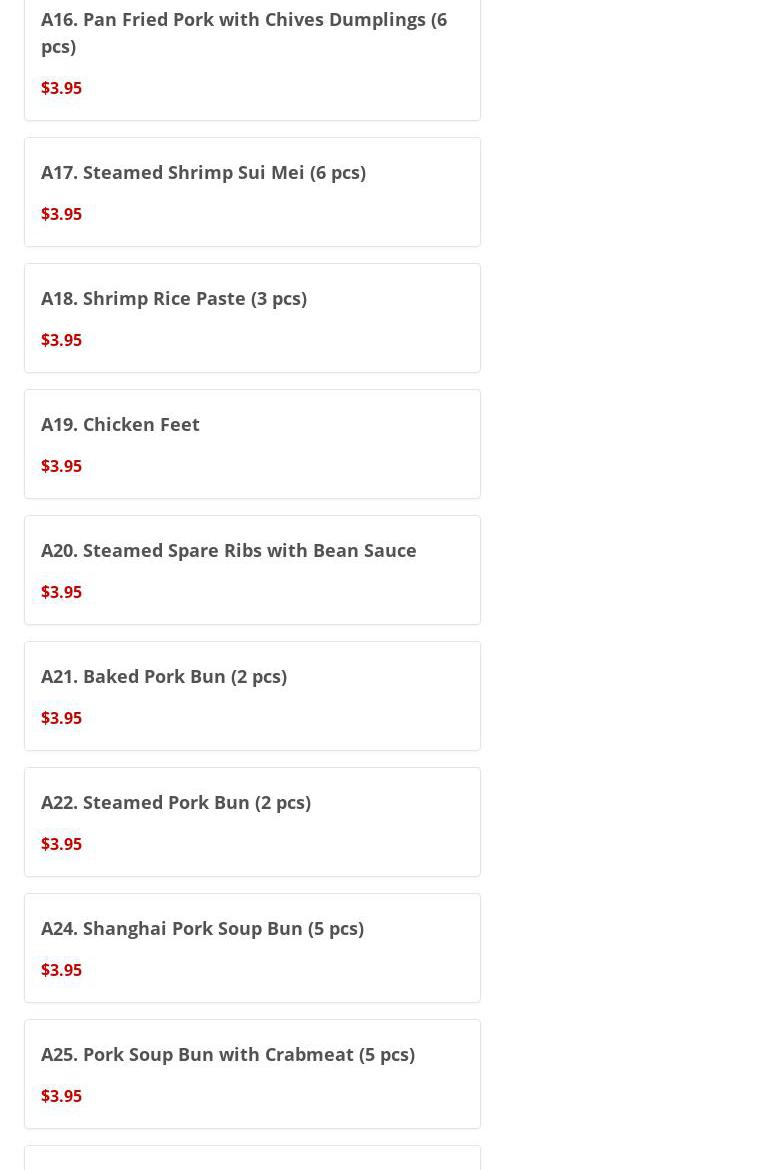Choose A25 Pork Soup Bun with Crabmeat
The height and width of the screenshot is (1170, 770).
pos(228,1054)
